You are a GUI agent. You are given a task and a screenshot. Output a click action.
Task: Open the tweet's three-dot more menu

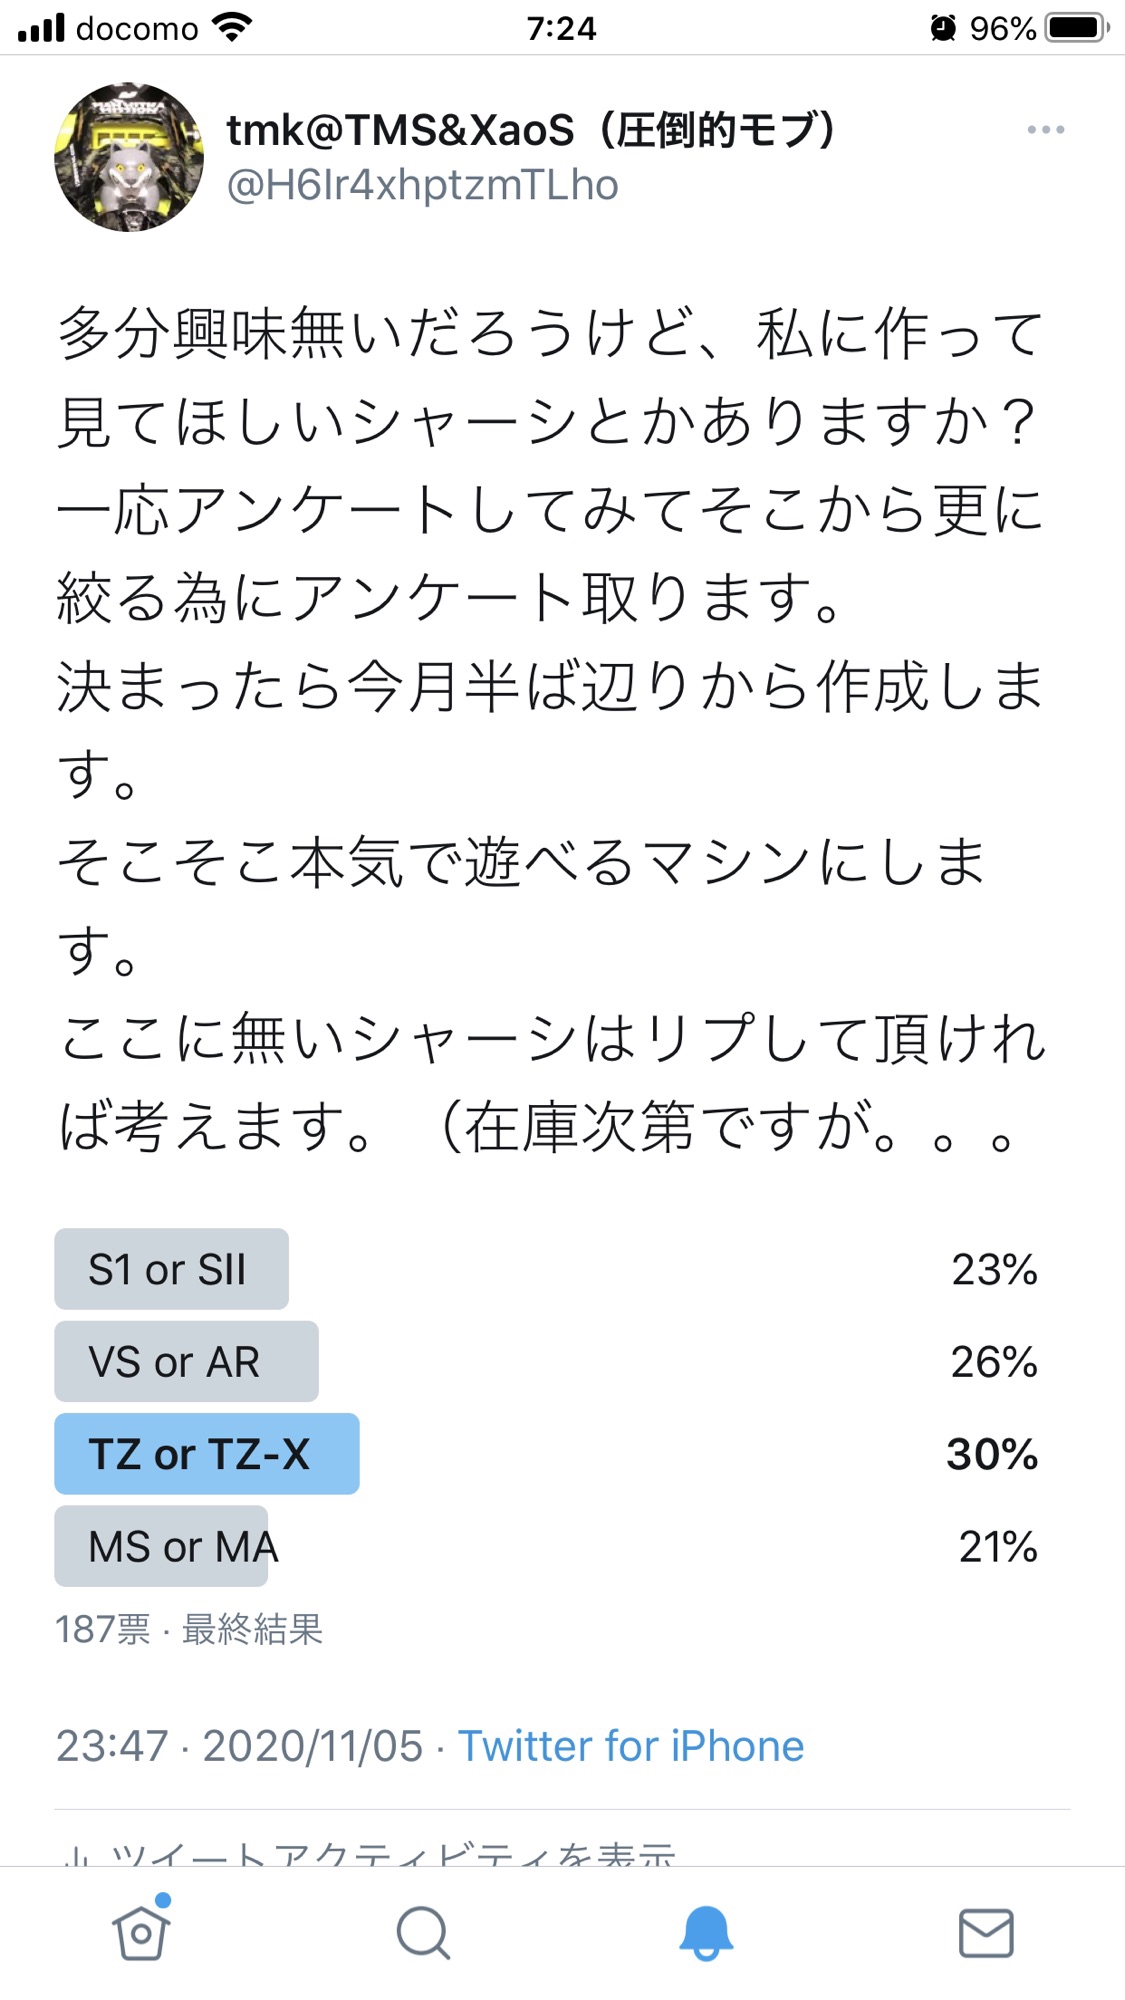1045,130
